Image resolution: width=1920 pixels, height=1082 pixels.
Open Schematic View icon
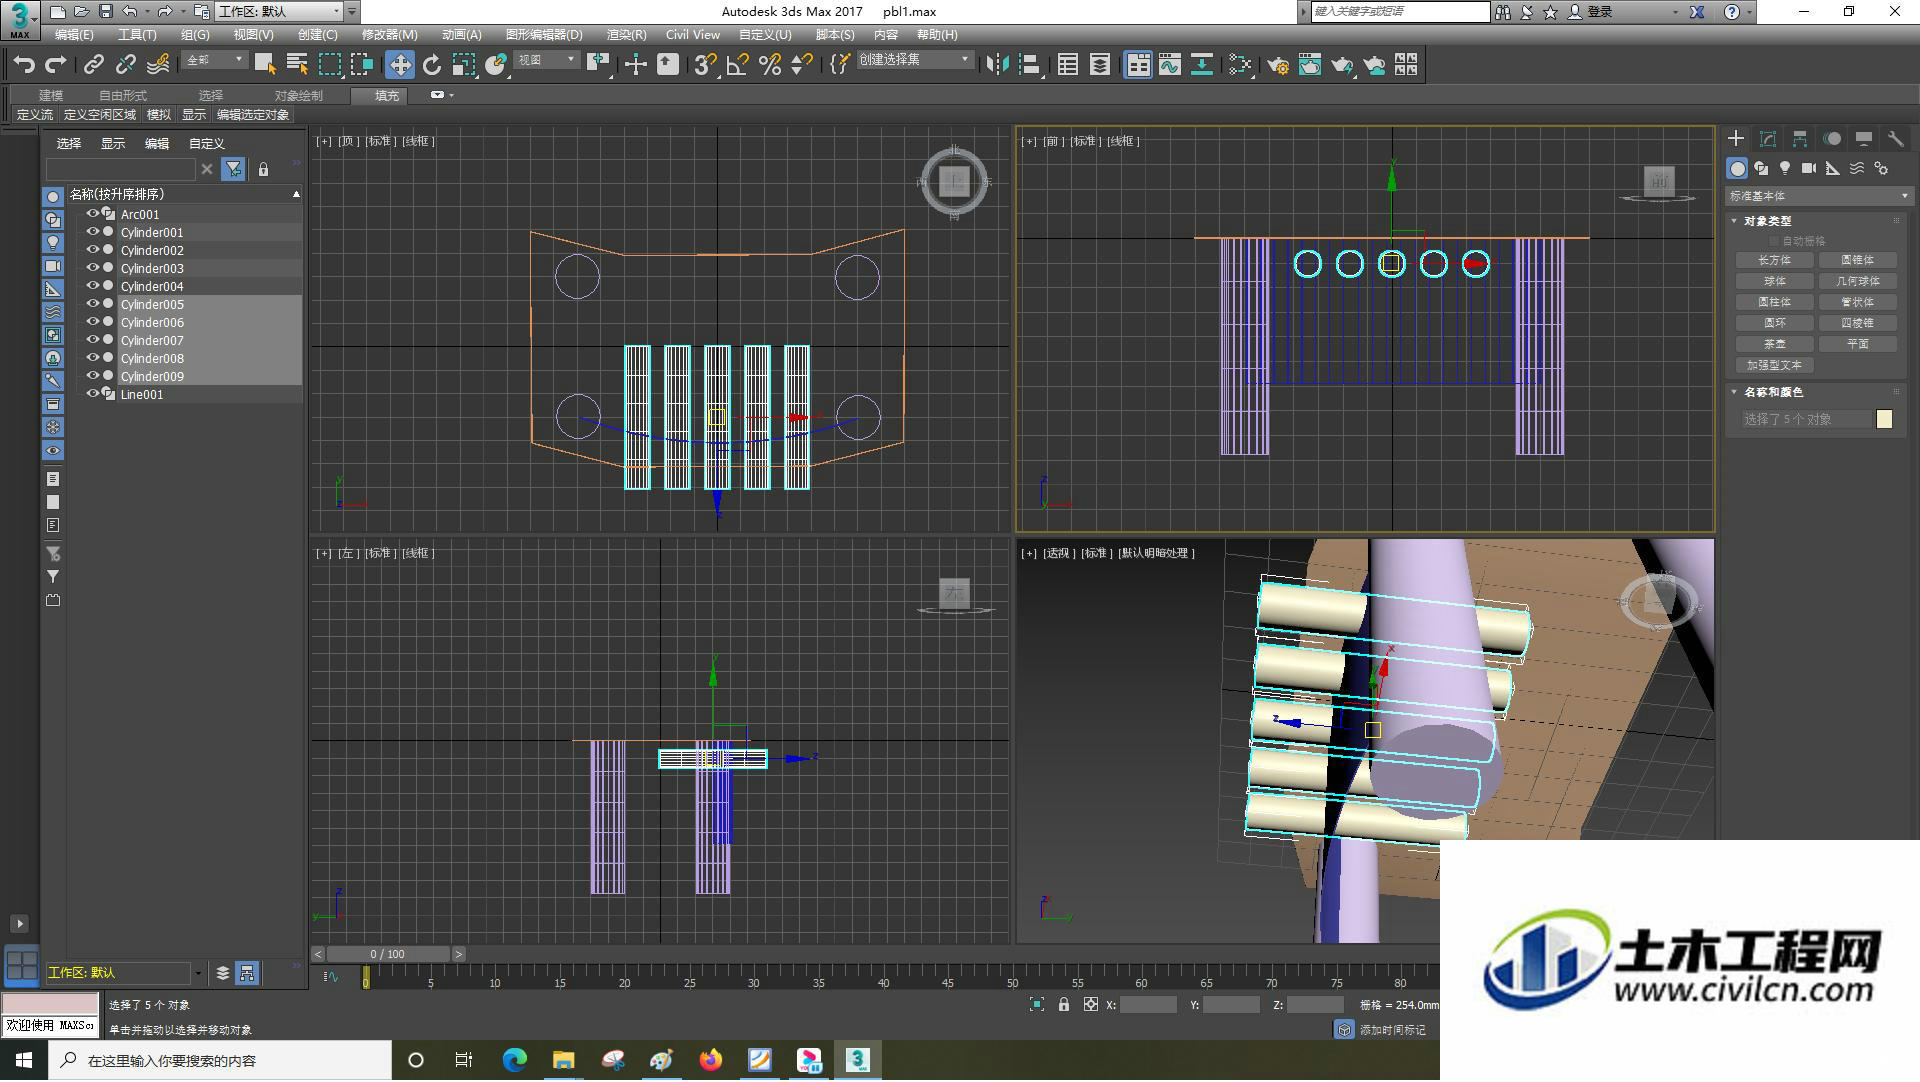click(1202, 65)
